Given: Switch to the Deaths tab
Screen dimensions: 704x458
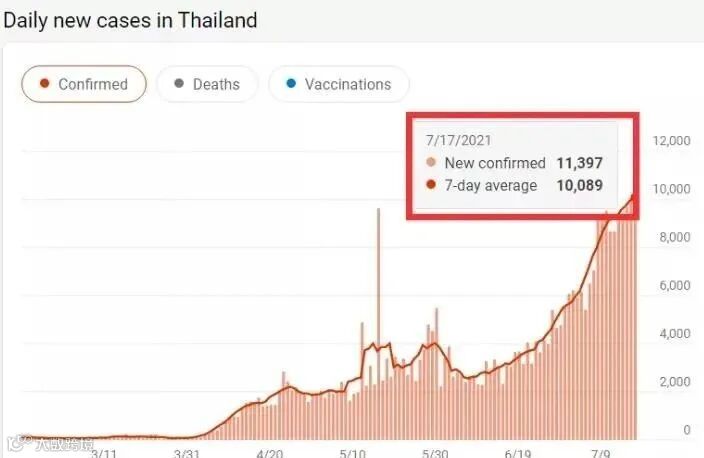Looking at the screenshot, I should (x=207, y=84).
